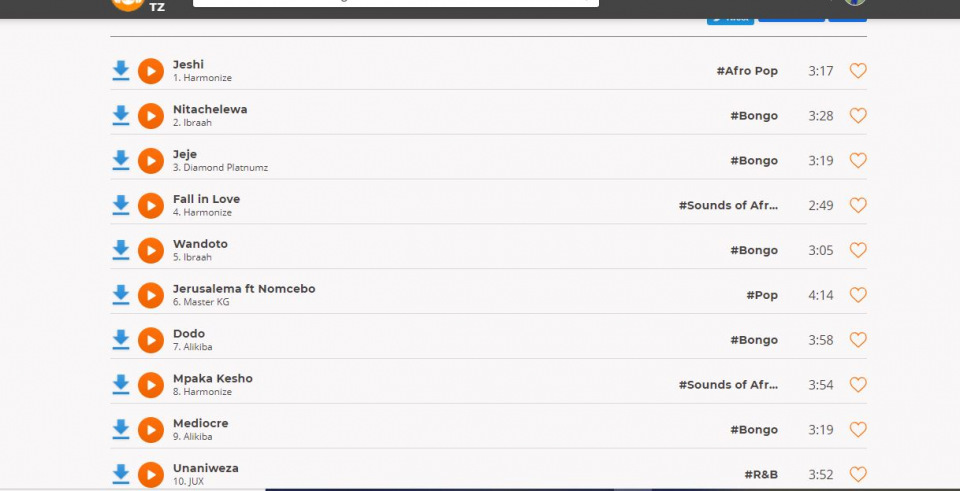
Task: Play Mpaka Kesho track
Action: point(150,385)
